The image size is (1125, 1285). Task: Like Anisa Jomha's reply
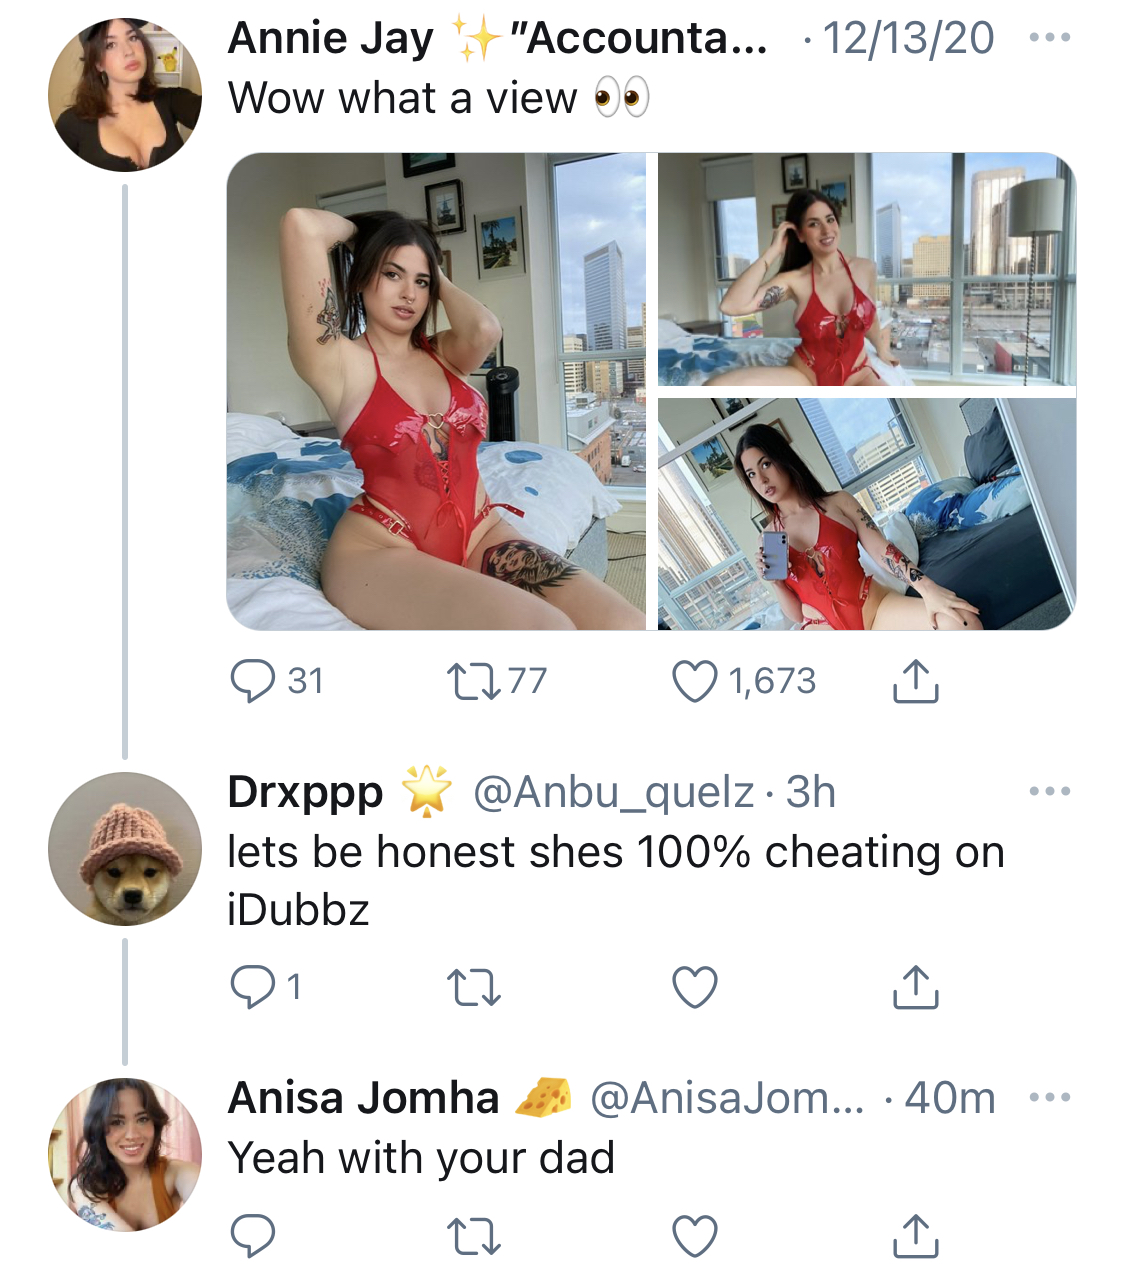[x=695, y=1236]
